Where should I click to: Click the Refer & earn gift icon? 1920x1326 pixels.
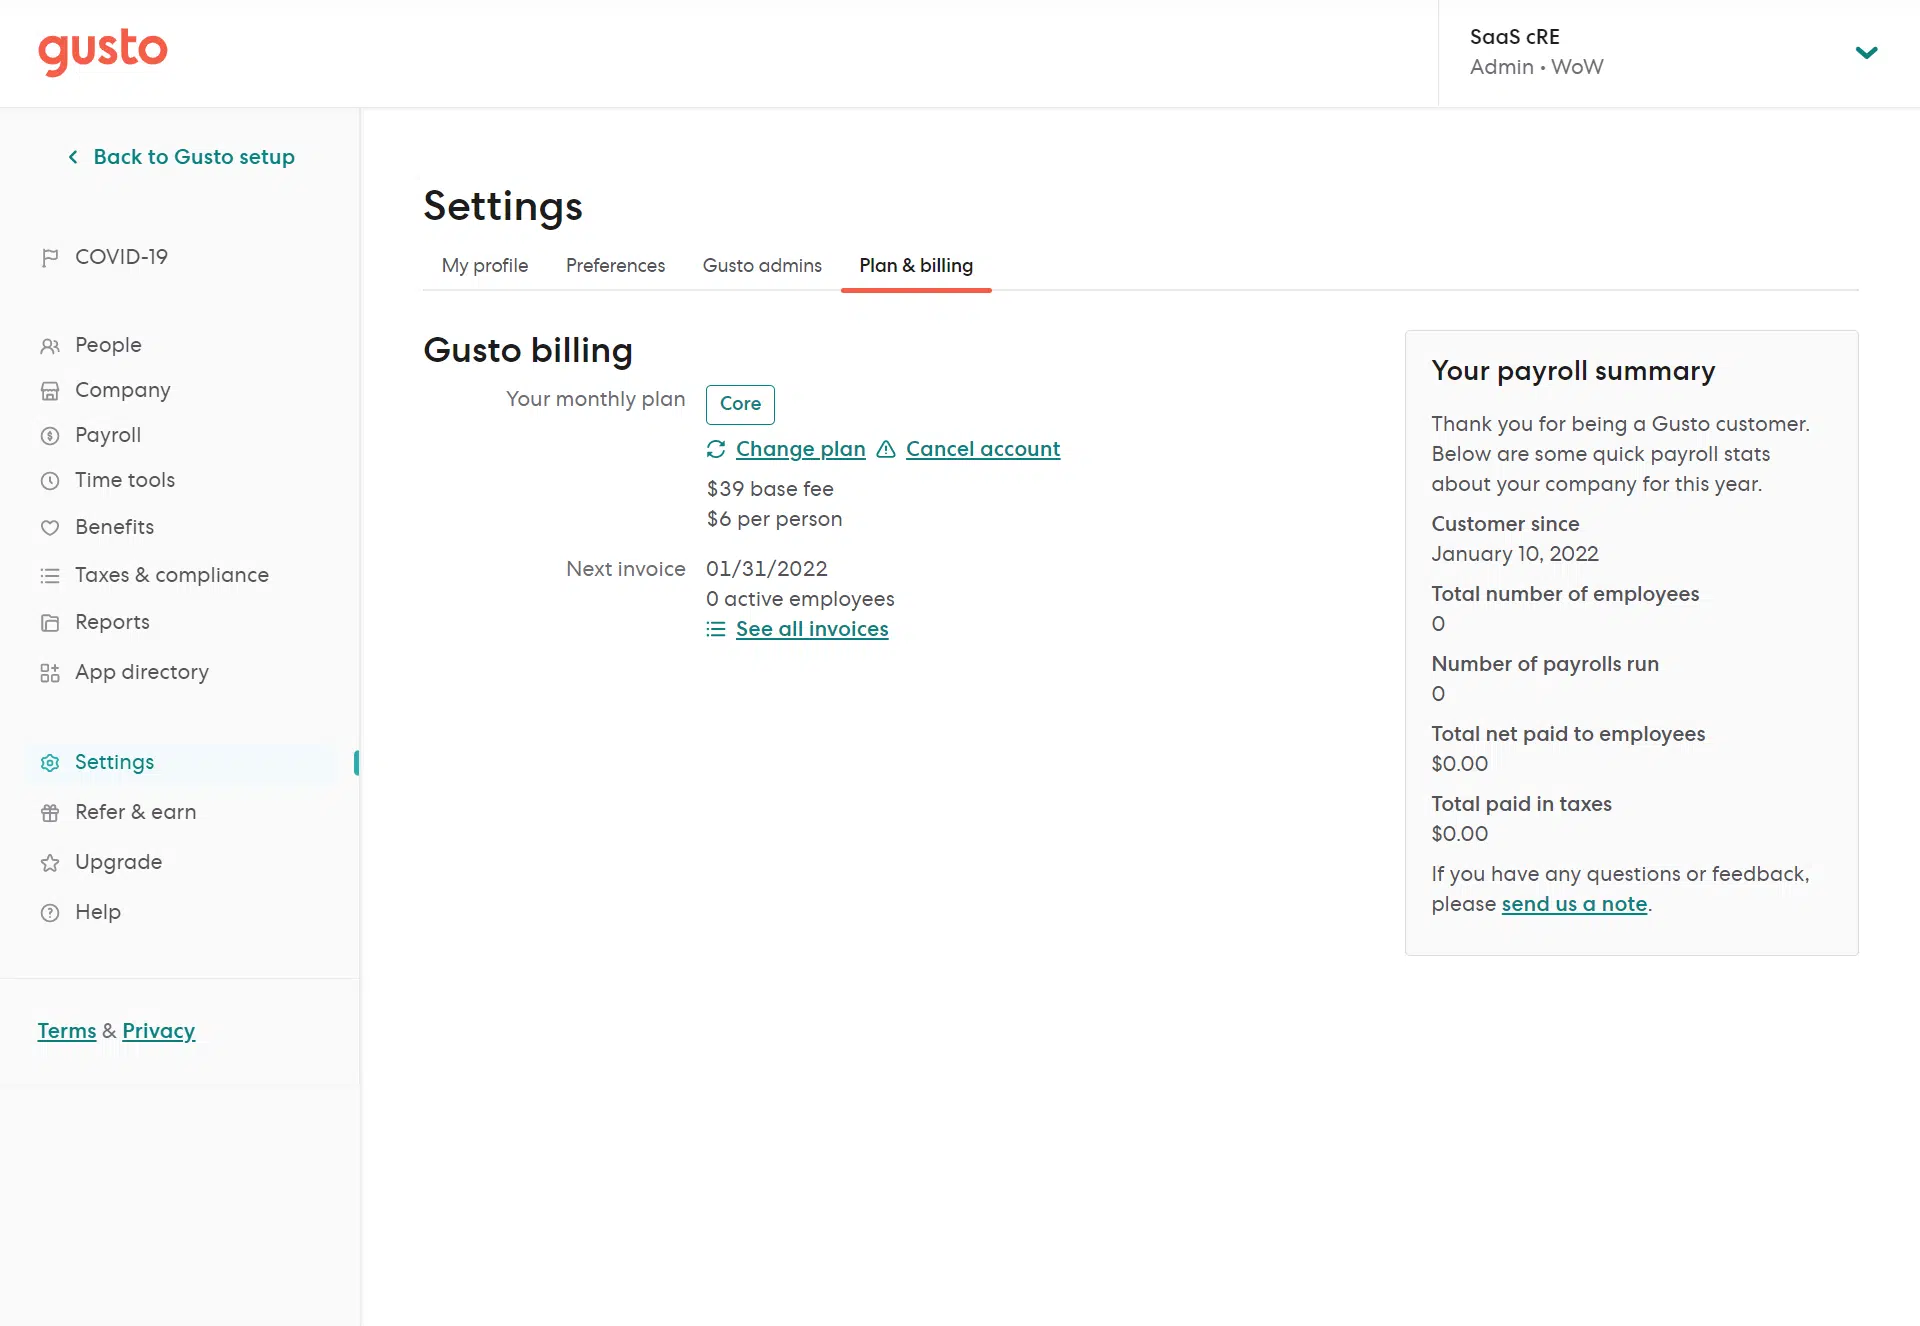coord(50,813)
